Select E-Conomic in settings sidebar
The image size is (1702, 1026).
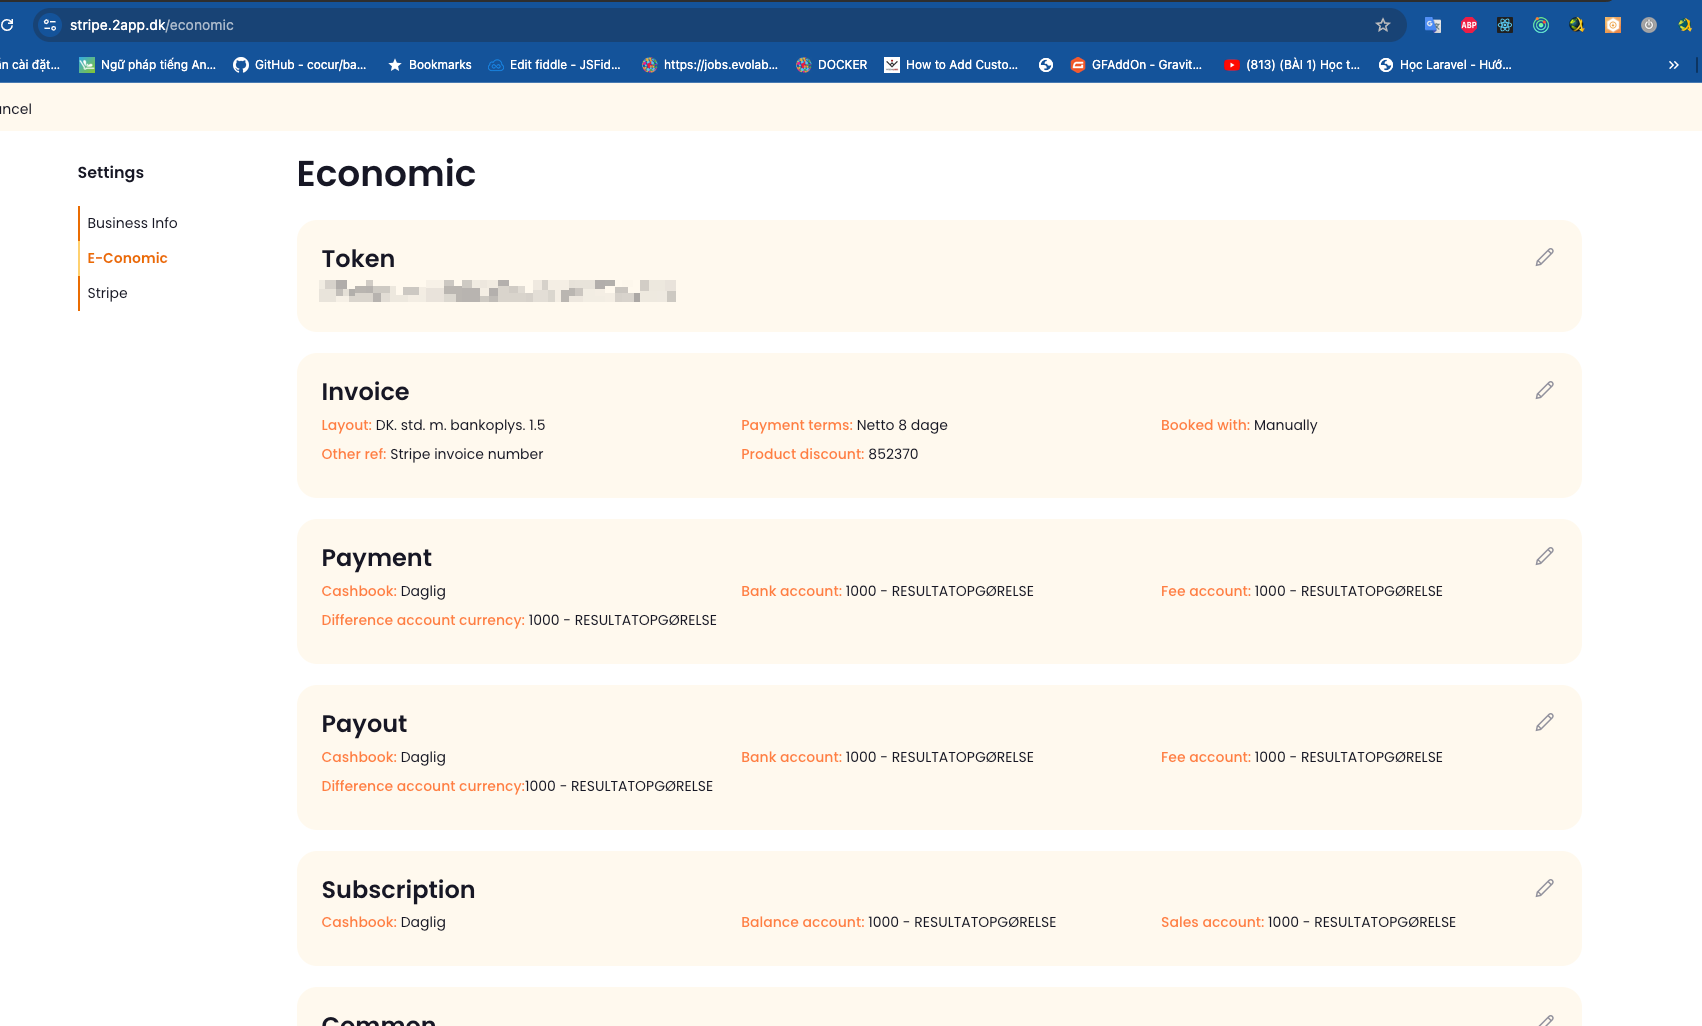coord(127,258)
